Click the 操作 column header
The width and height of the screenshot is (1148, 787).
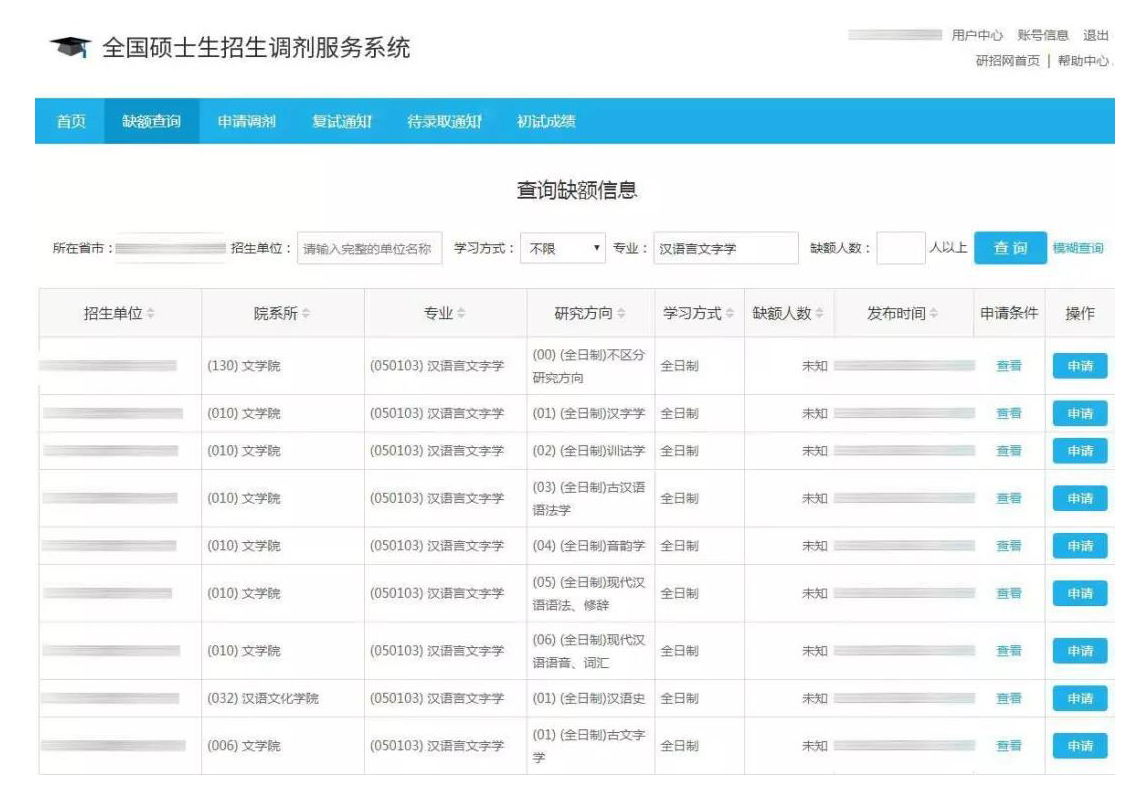coord(1080,313)
